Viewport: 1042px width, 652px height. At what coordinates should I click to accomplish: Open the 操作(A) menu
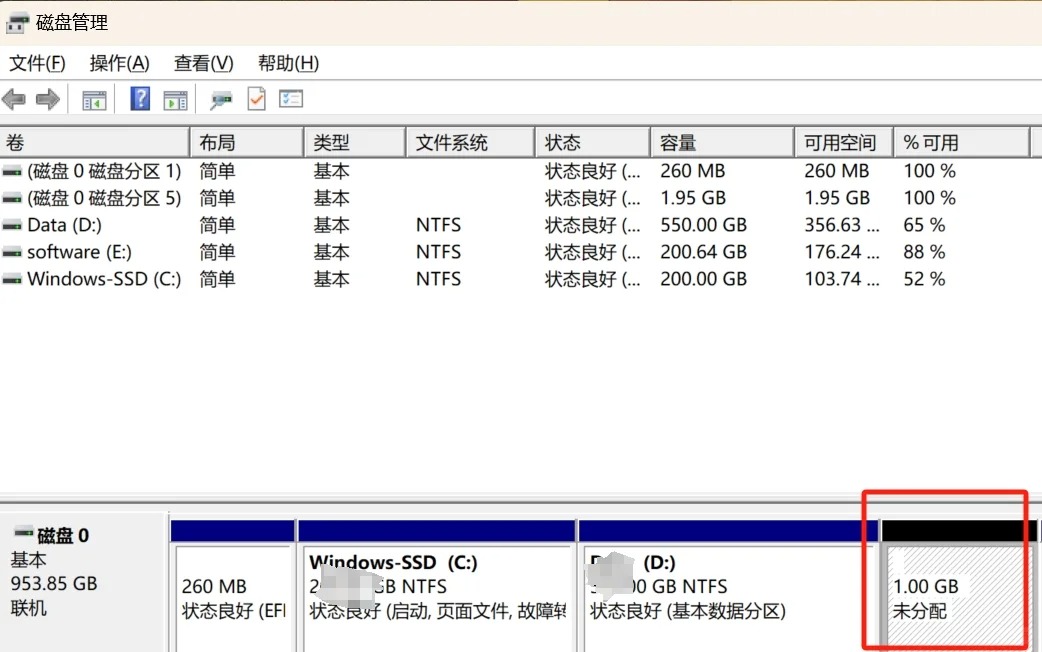click(x=119, y=63)
